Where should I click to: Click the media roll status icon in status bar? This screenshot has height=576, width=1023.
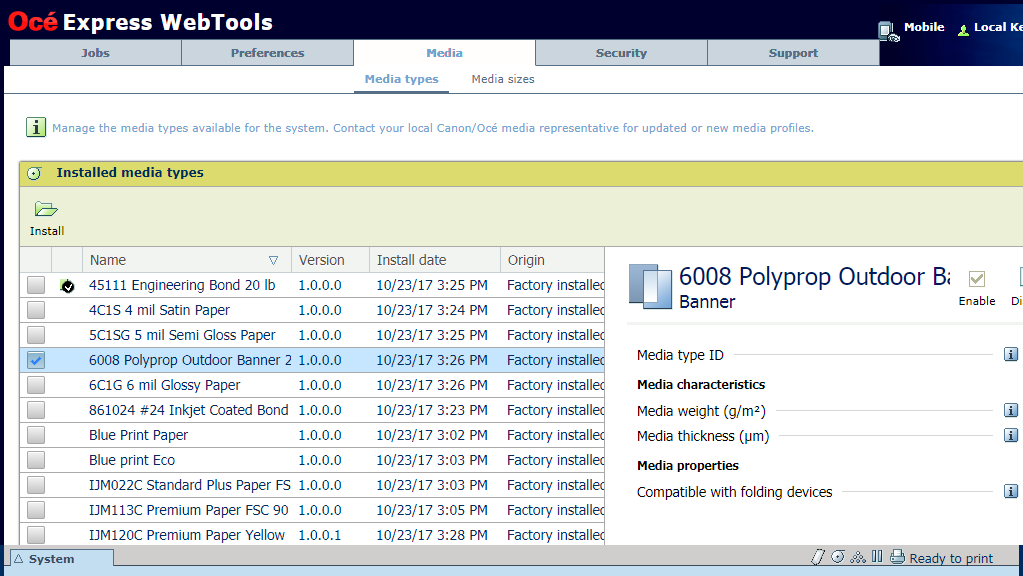click(838, 556)
